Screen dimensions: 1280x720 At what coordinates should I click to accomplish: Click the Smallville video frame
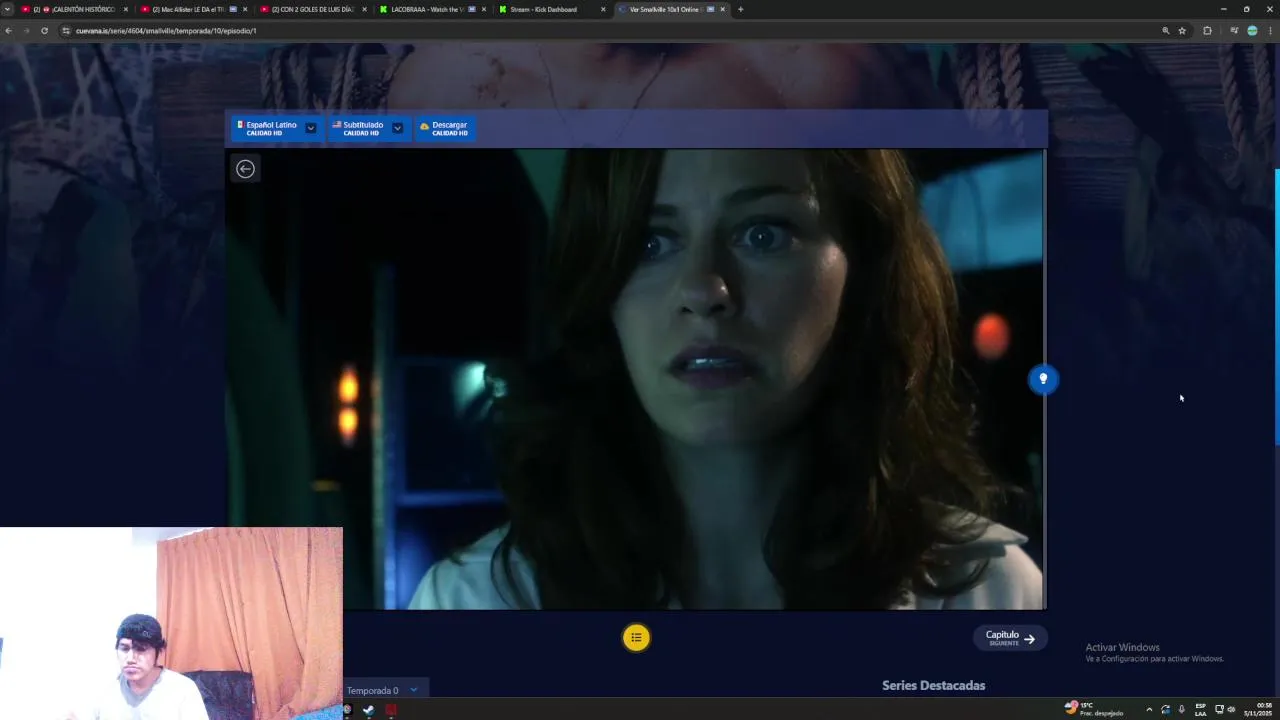(635, 379)
